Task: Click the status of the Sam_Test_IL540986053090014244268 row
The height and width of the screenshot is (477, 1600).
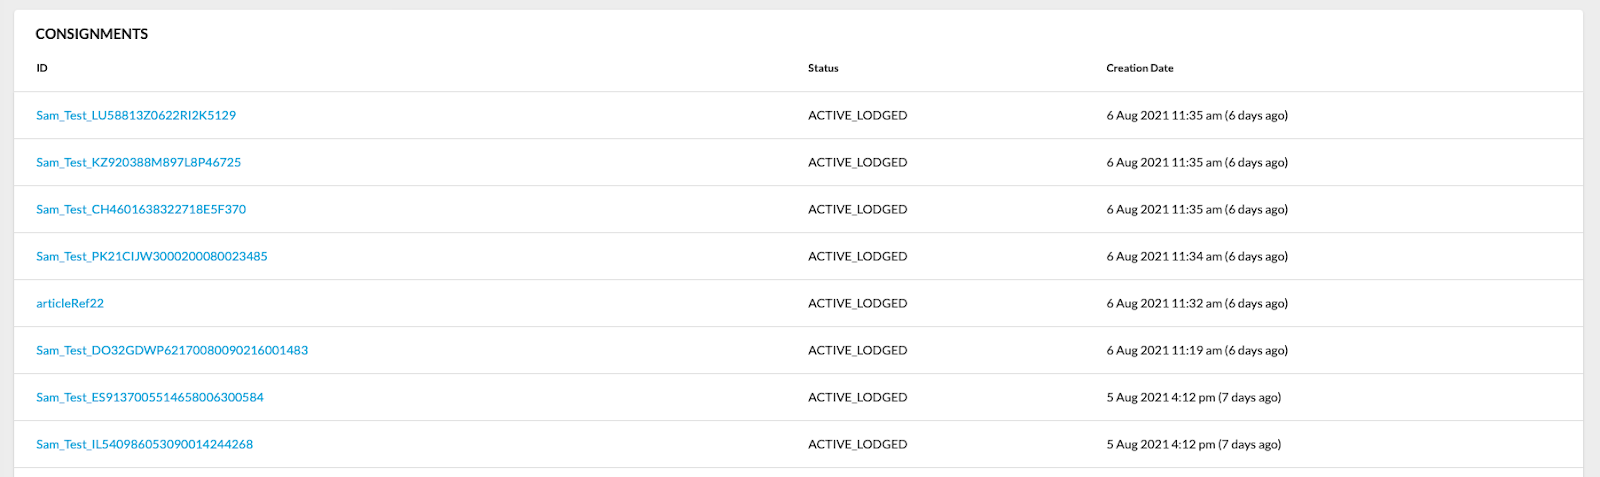Action: click(x=857, y=444)
